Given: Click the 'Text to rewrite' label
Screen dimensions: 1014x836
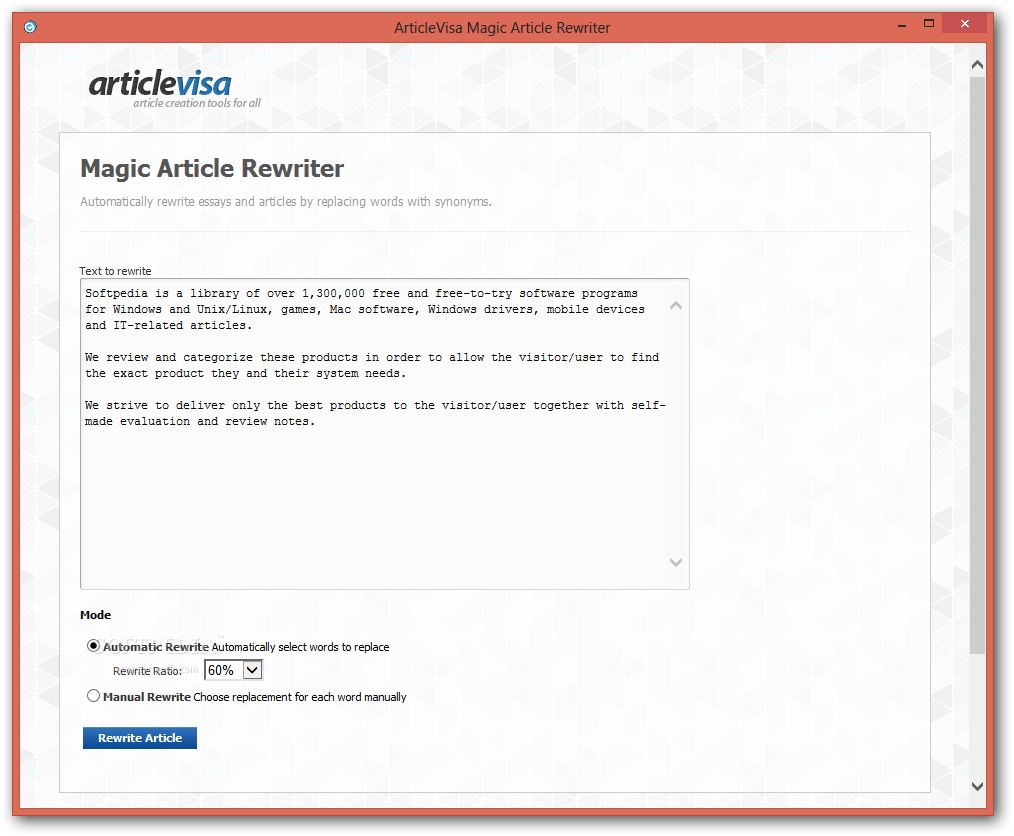Looking at the screenshot, I should click(x=115, y=271).
